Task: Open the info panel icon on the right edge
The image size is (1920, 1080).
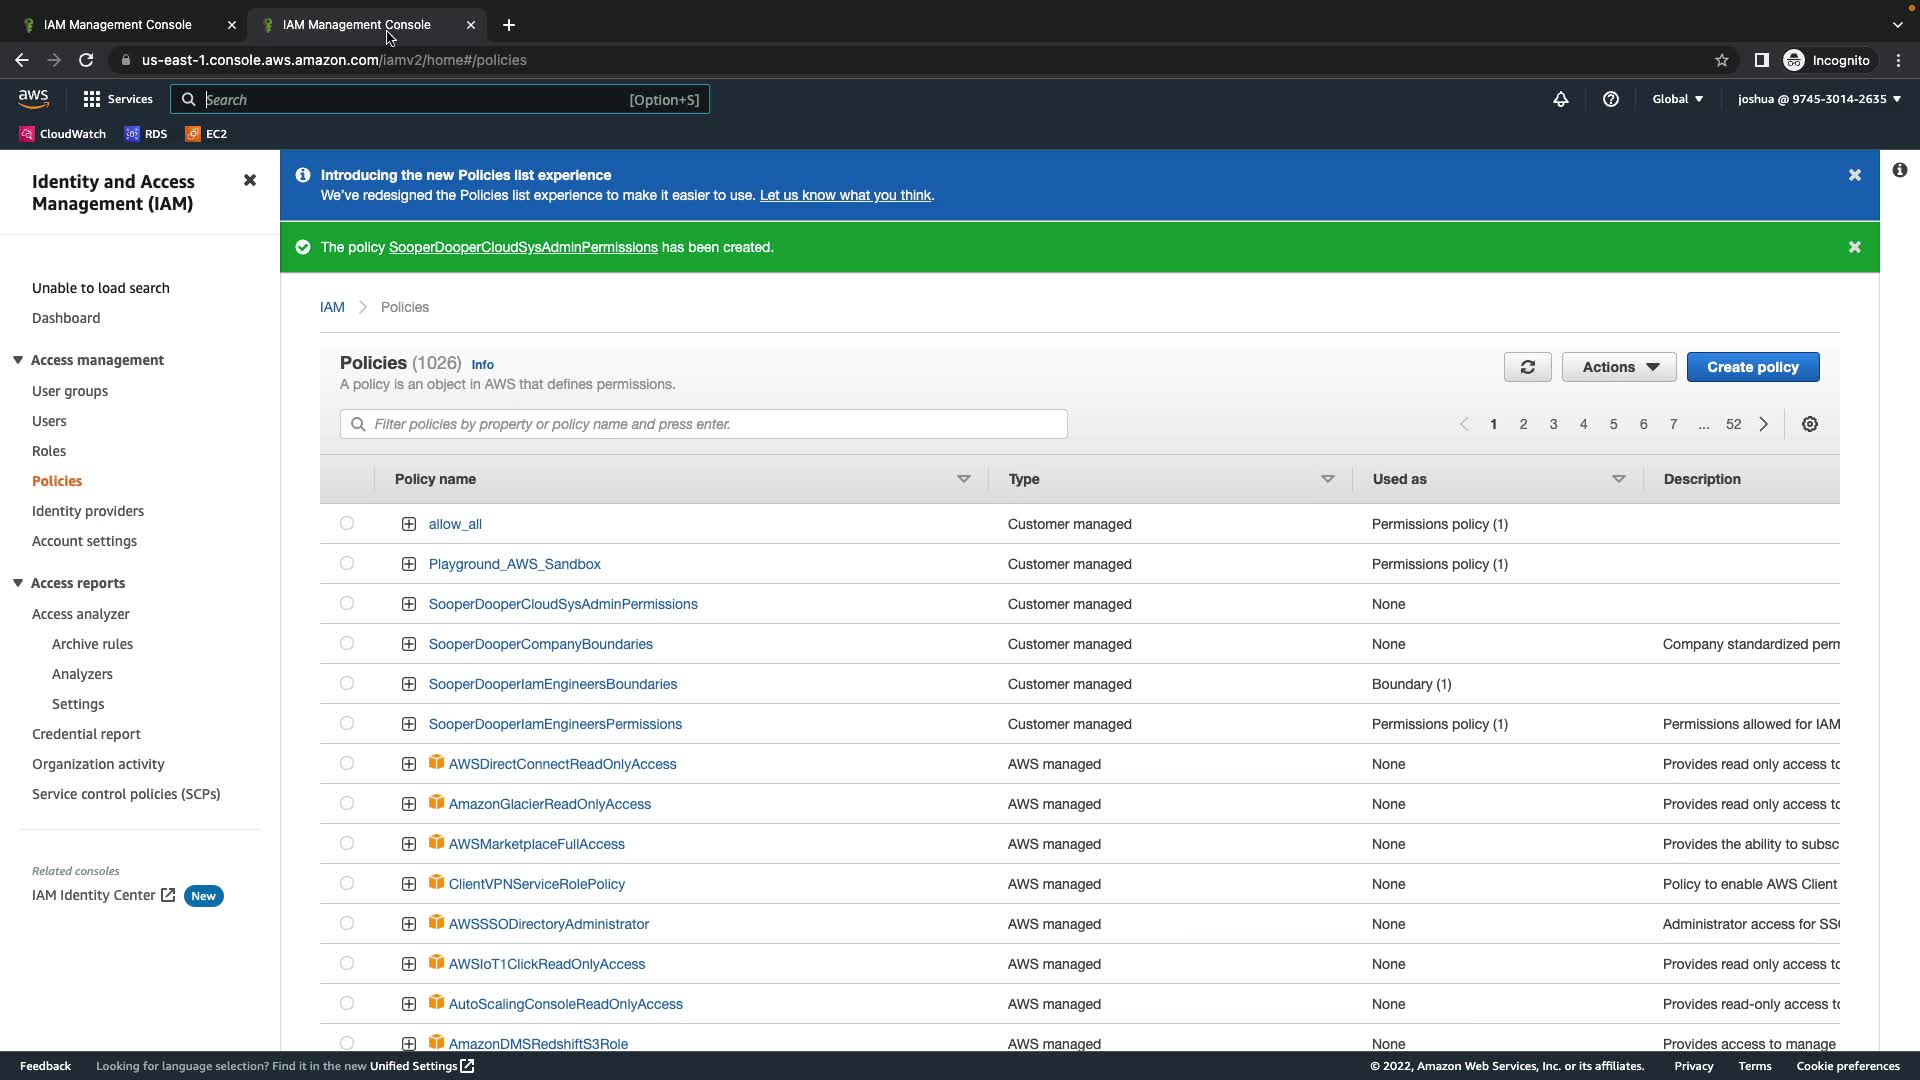Action: click(1899, 170)
